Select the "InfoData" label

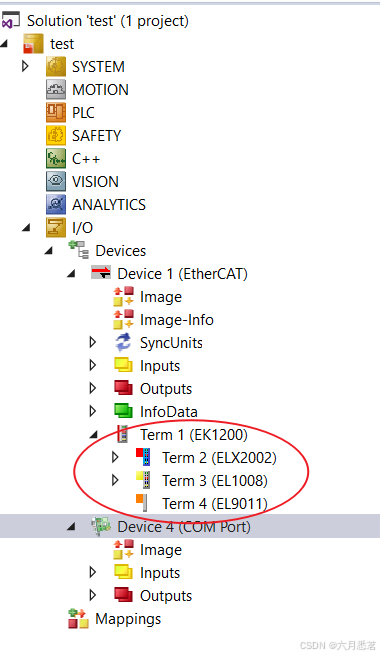tap(169, 411)
